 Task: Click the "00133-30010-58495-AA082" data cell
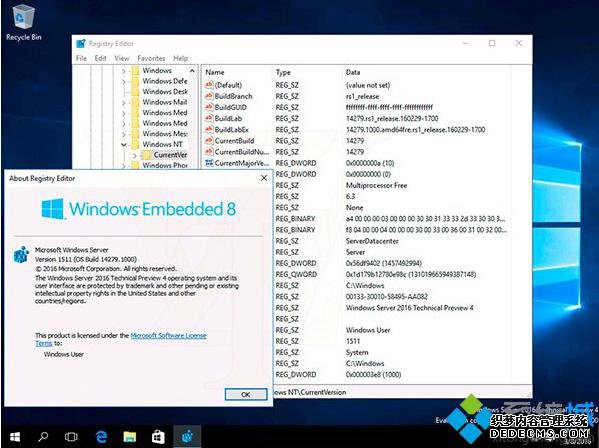(386, 297)
